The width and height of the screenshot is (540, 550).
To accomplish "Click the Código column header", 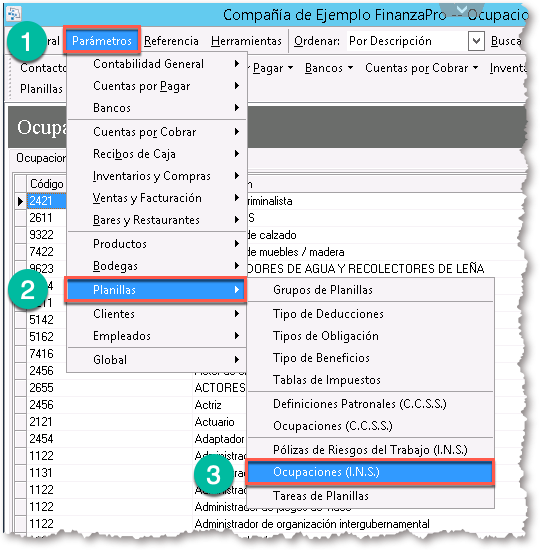I will (46, 183).
